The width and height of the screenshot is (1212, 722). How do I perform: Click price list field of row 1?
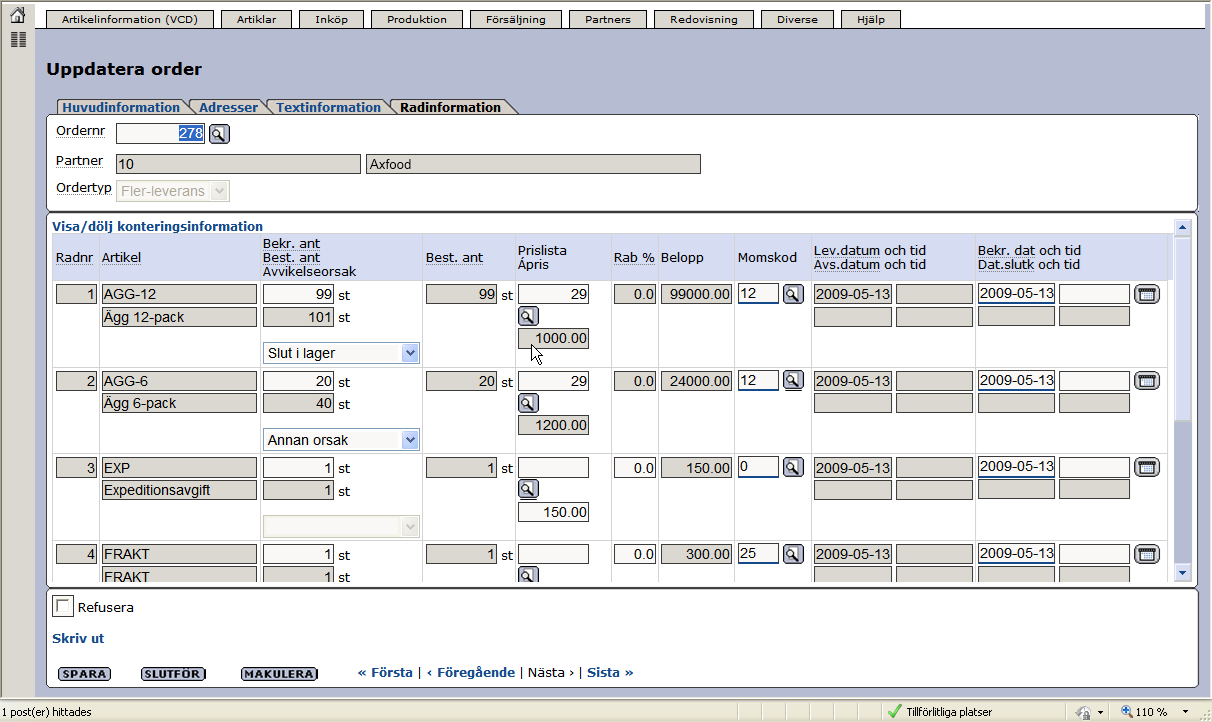pyautogui.click(x=553, y=294)
